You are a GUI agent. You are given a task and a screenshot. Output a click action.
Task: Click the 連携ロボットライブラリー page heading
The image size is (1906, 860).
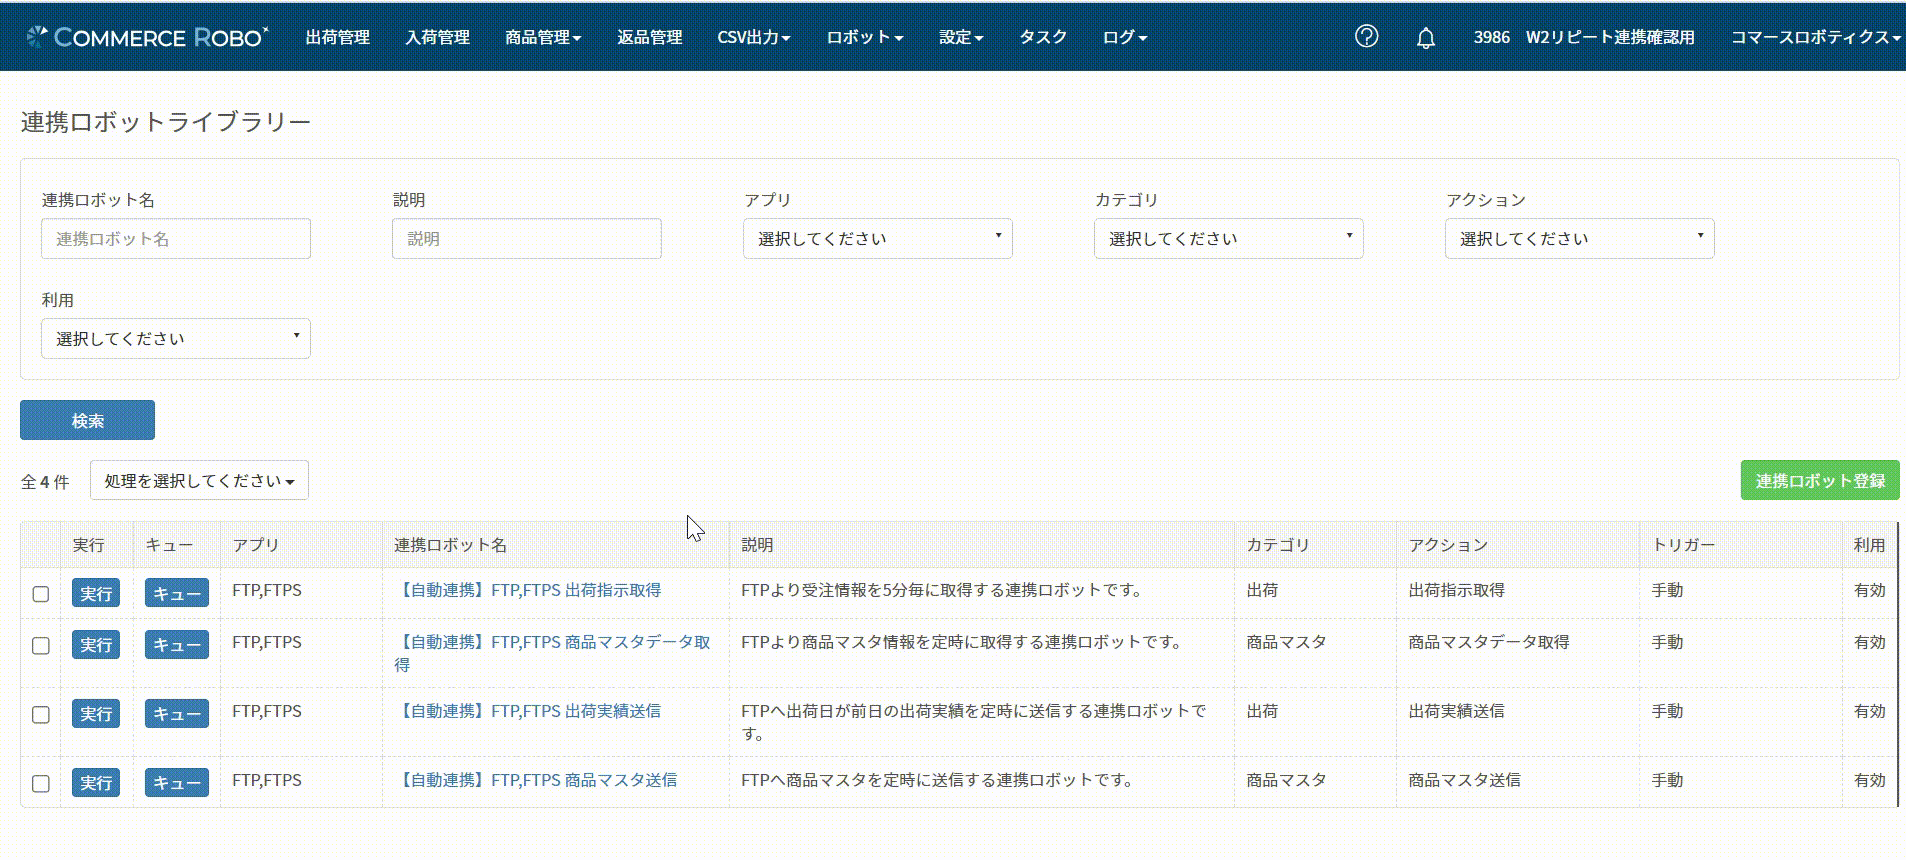pos(166,122)
